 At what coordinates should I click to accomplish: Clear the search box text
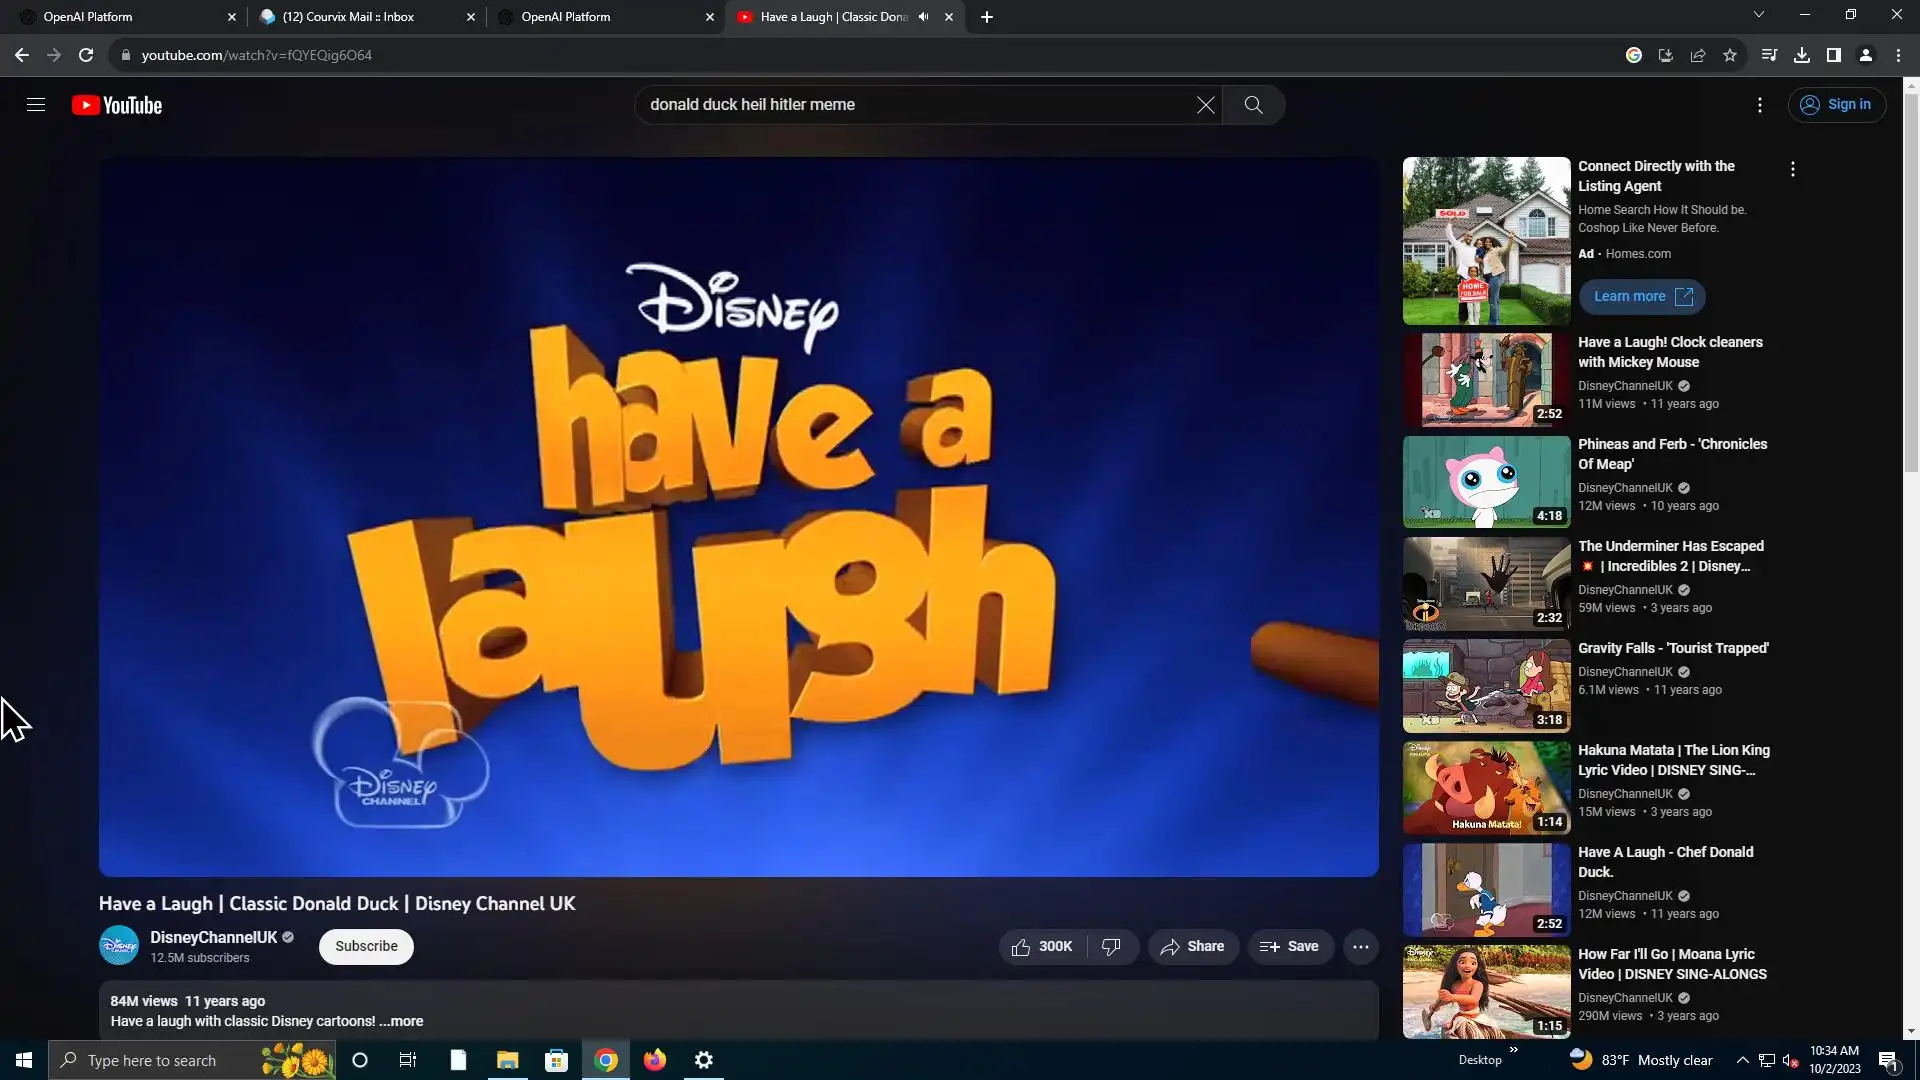coord(1206,105)
